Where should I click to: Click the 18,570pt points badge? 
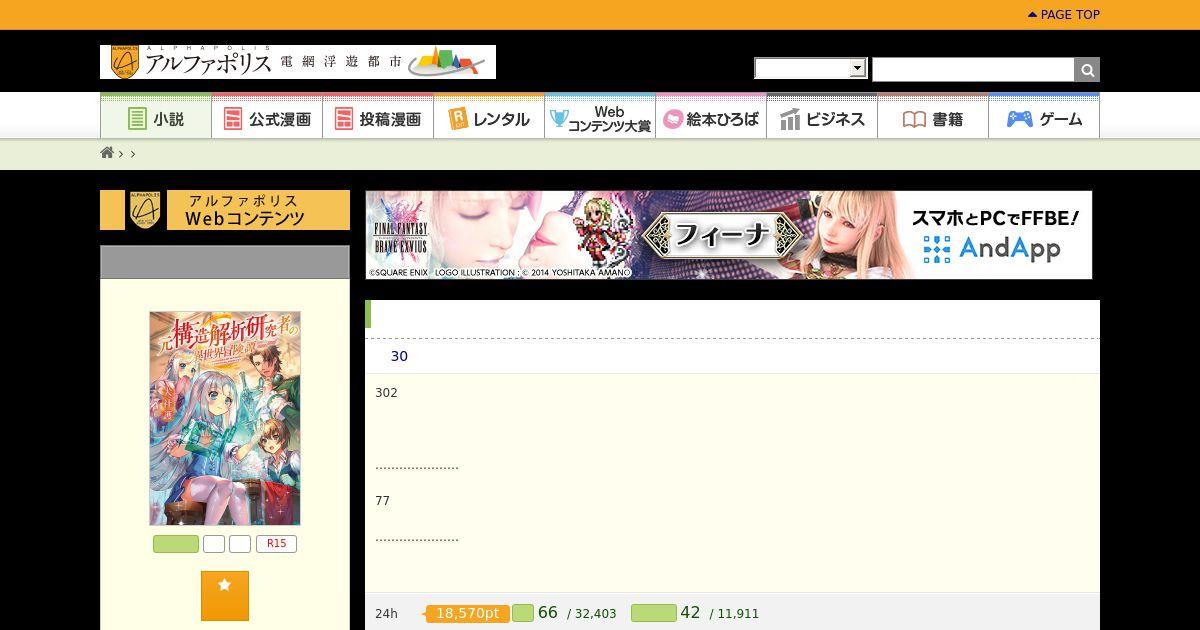pos(467,613)
